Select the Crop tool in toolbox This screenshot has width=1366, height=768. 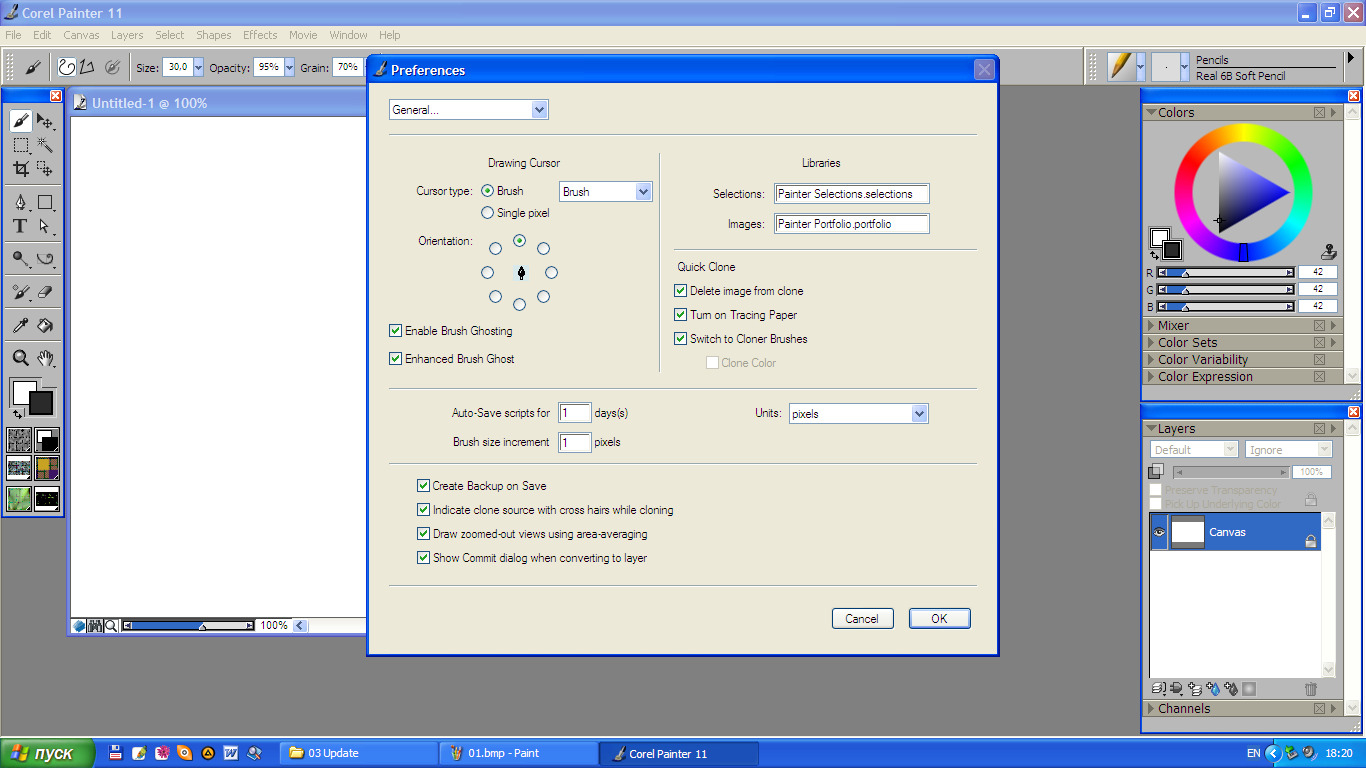pos(20,169)
